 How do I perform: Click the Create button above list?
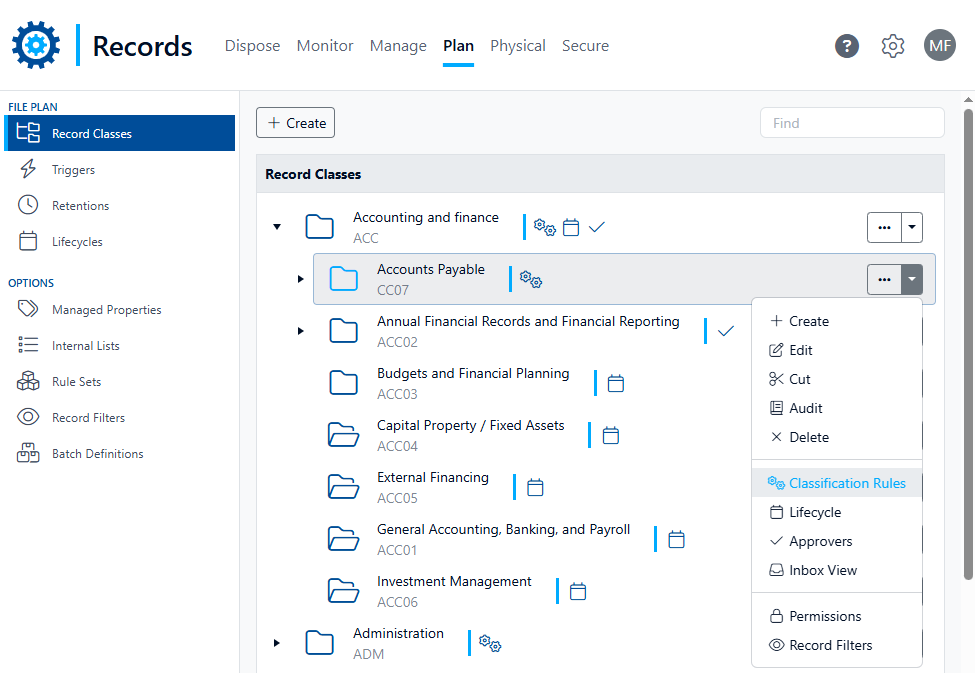tap(296, 123)
